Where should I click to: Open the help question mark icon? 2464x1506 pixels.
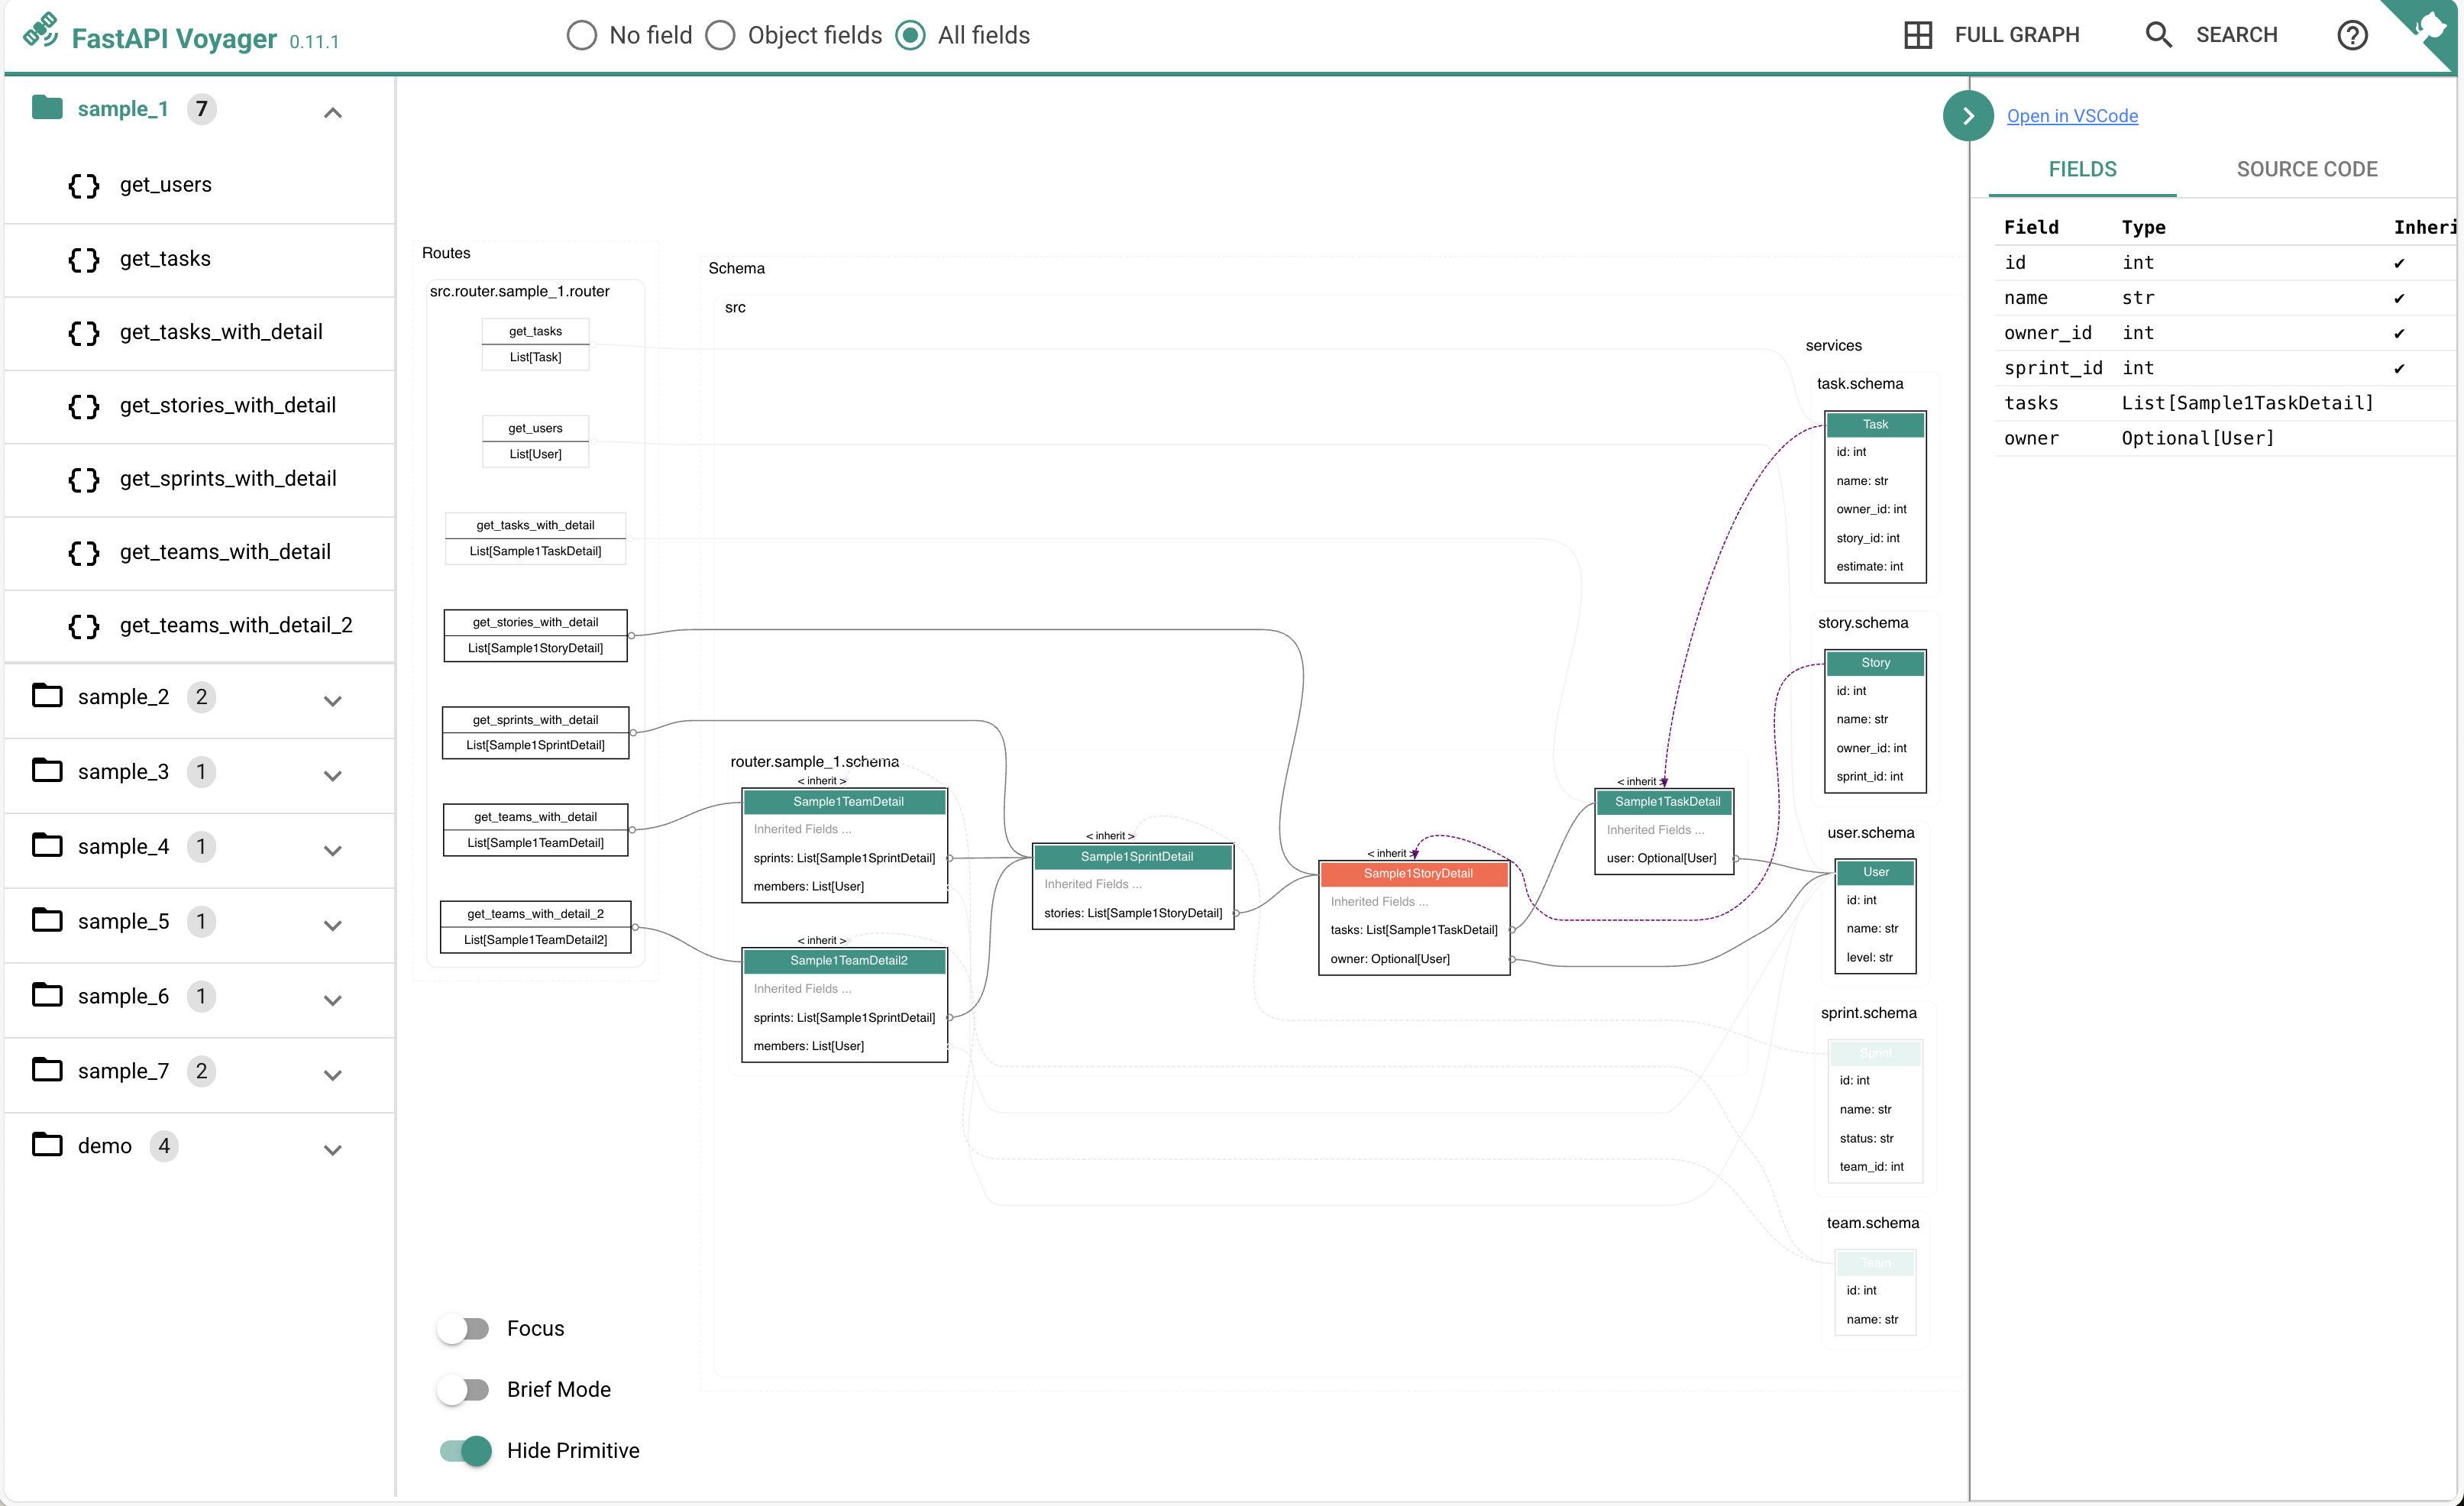click(2351, 35)
